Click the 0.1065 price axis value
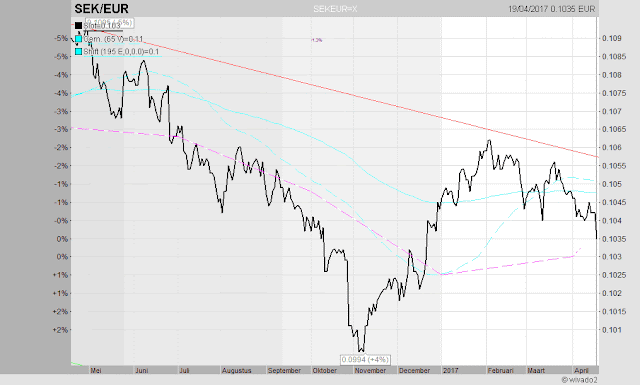The image size is (640, 385). (x=614, y=129)
